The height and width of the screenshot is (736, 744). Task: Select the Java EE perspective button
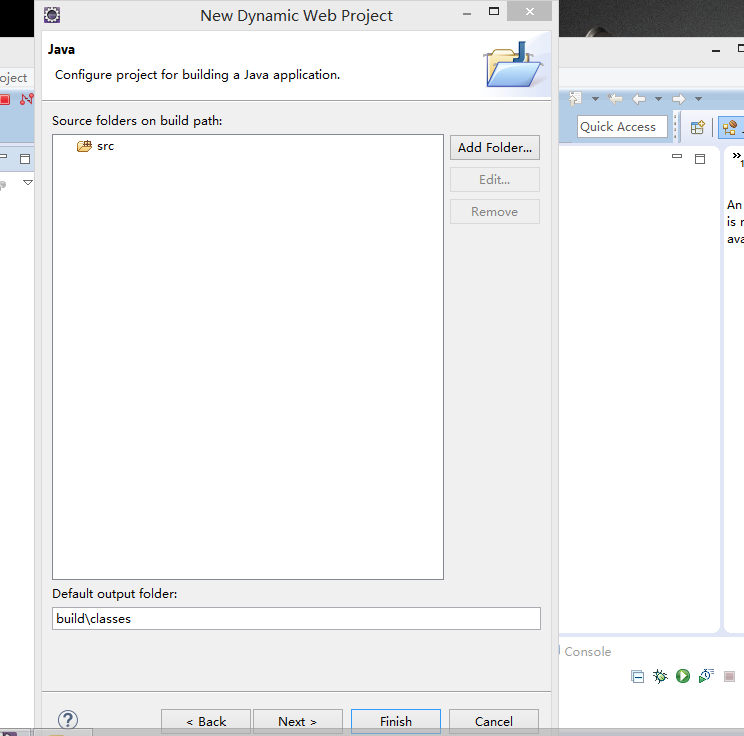pyautogui.click(x=731, y=127)
